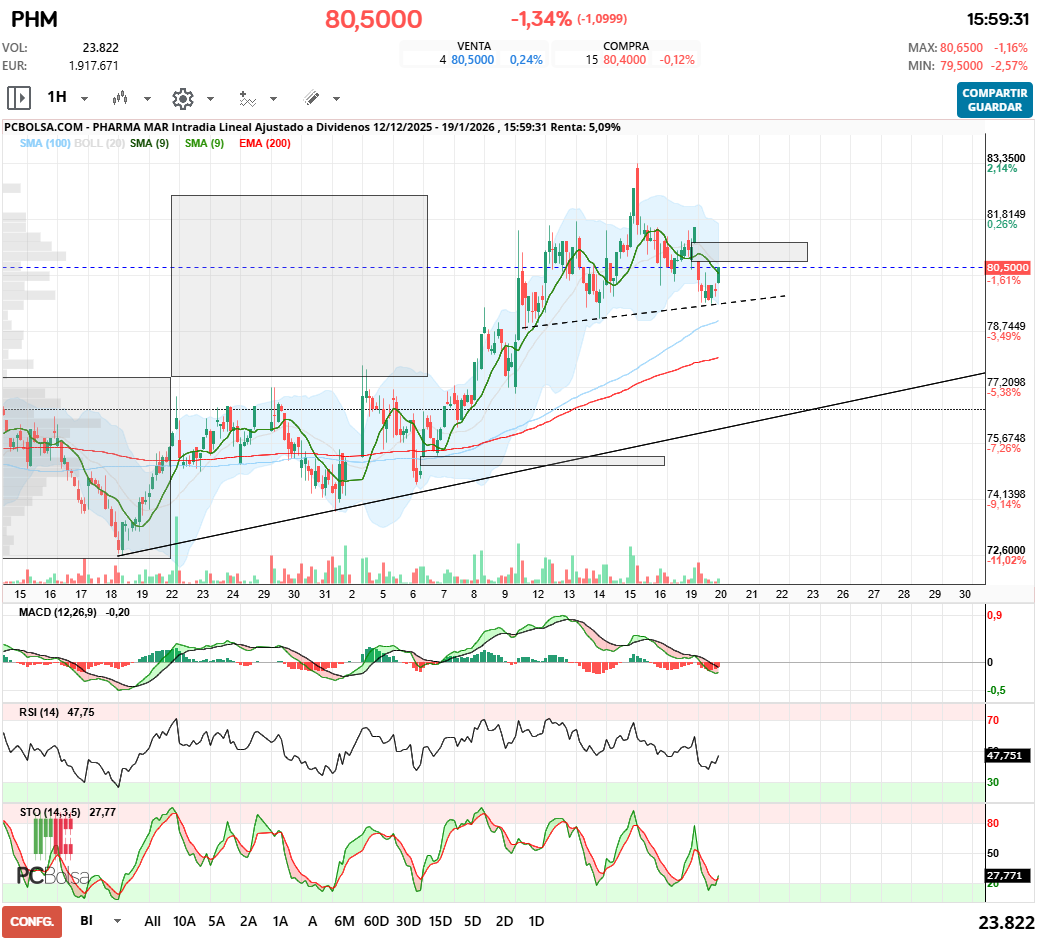1048x943 pixels.
Task: Select the All time range
Action: [152, 921]
